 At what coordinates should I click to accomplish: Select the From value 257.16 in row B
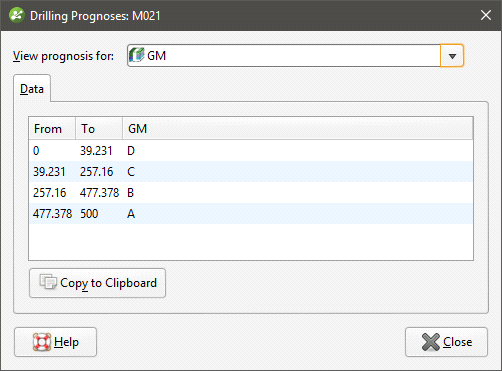click(x=50, y=193)
